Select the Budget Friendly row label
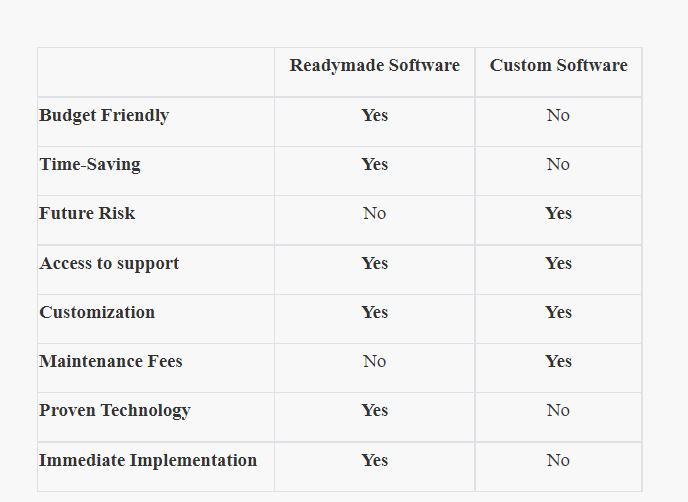The image size is (688, 502). [104, 115]
